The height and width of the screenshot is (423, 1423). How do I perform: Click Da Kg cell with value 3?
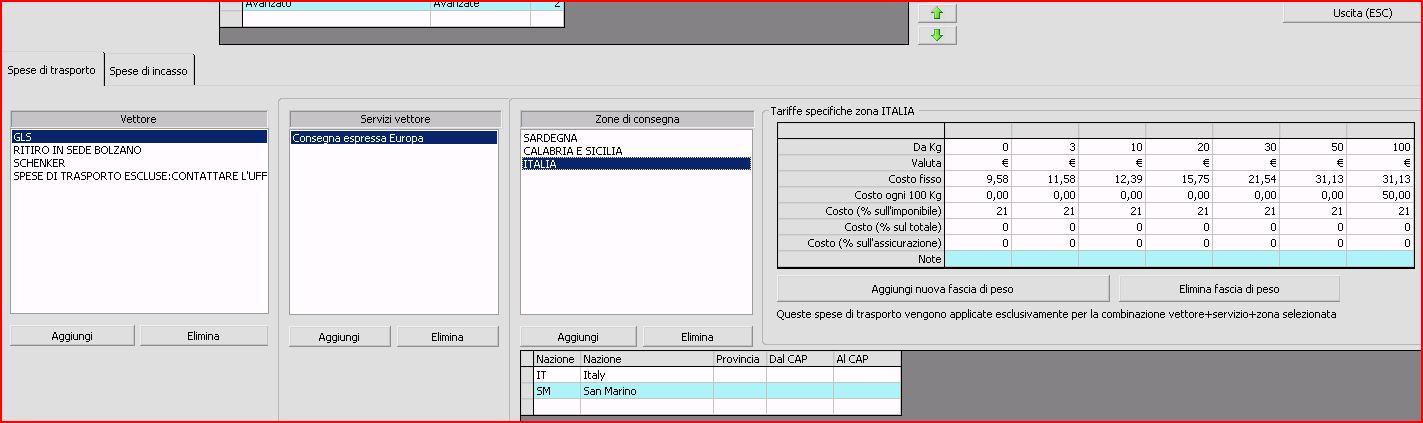click(x=1045, y=146)
